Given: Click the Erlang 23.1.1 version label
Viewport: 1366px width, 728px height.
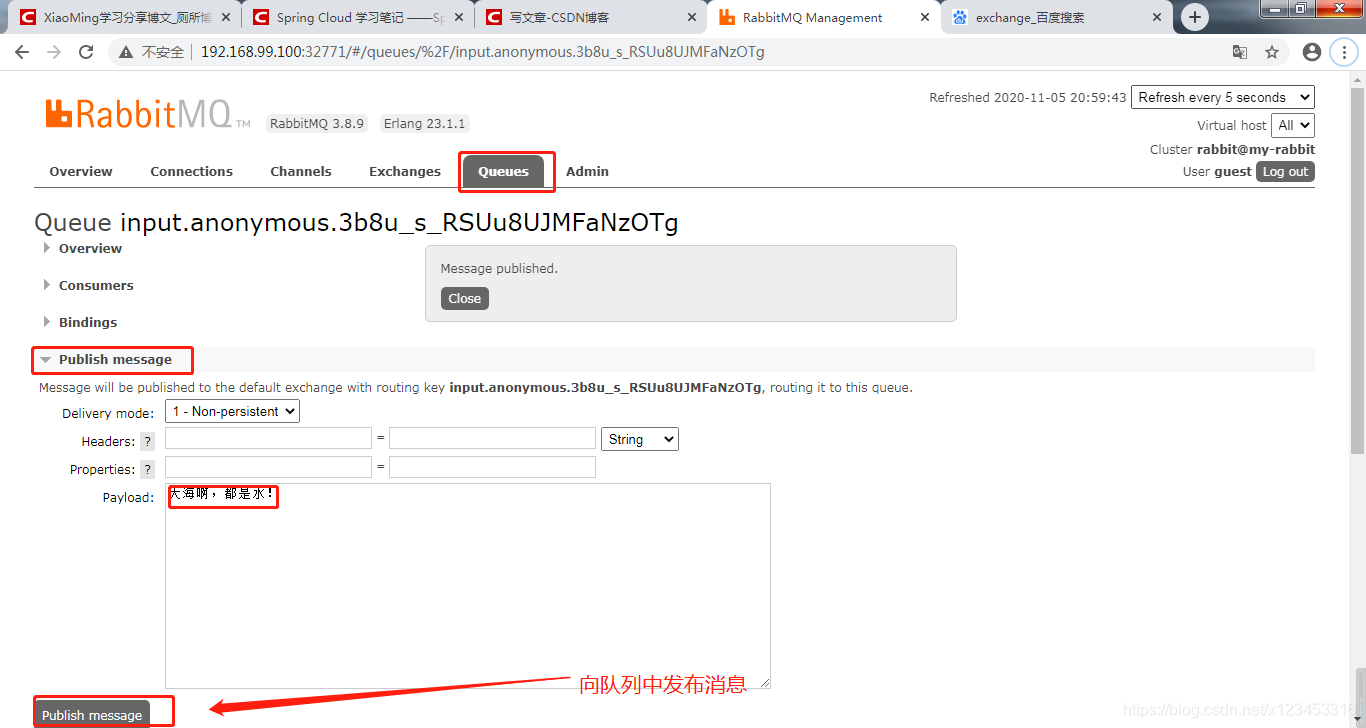Looking at the screenshot, I should coord(424,124).
